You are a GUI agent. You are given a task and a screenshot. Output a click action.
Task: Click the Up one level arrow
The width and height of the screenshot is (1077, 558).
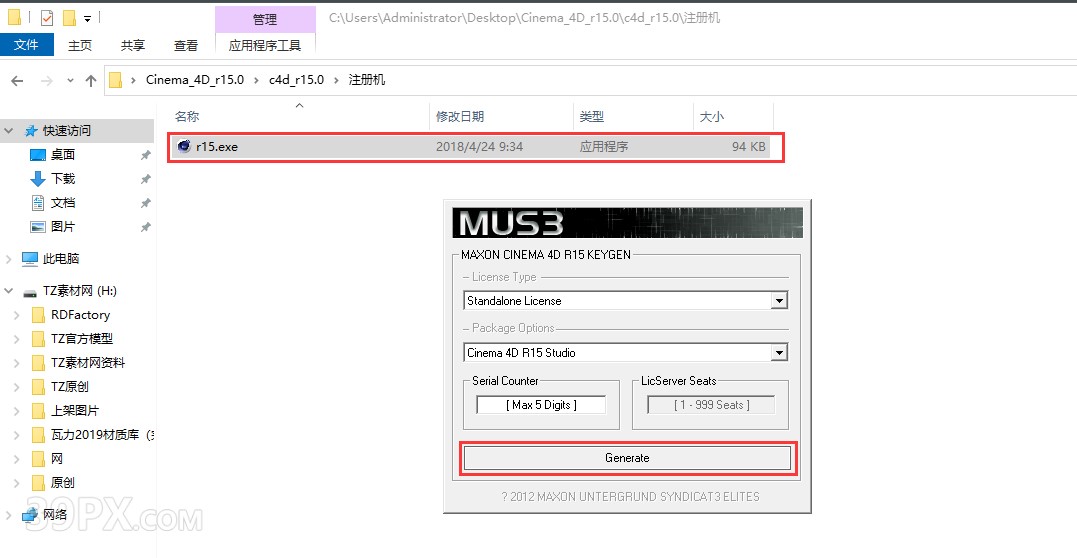click(x=91, y=80)
